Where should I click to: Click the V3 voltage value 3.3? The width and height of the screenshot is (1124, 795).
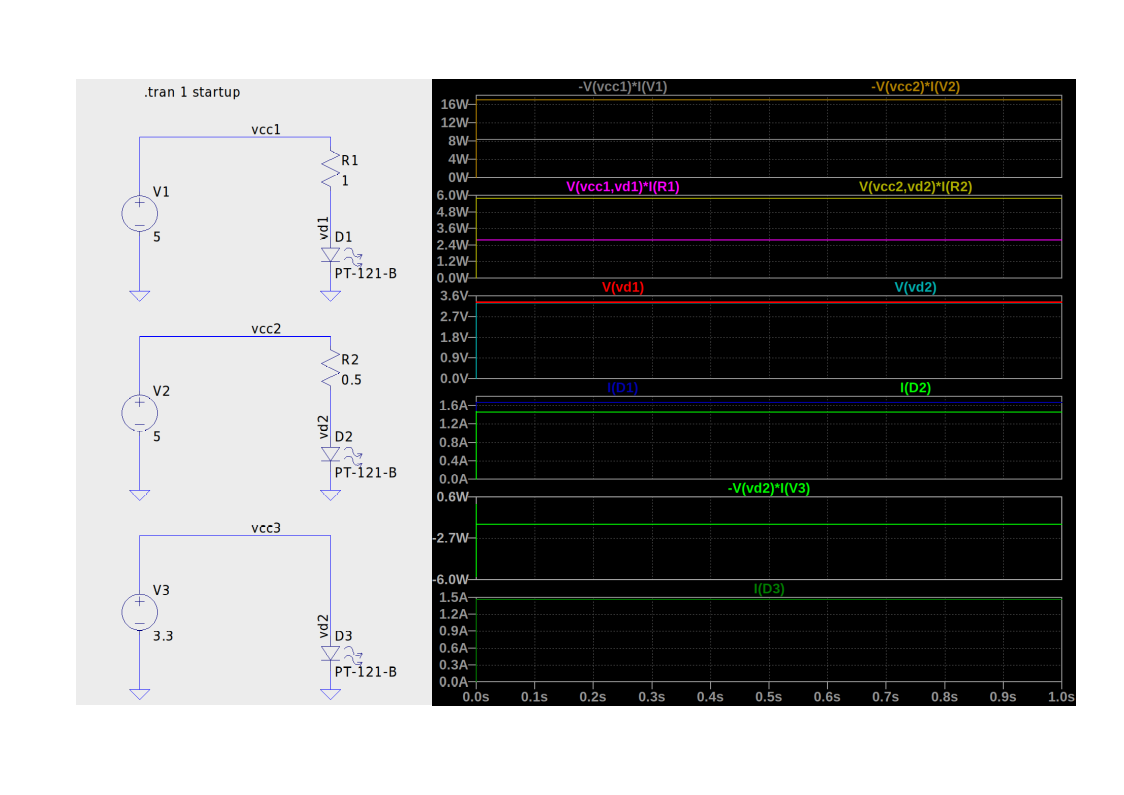point(163,636)
